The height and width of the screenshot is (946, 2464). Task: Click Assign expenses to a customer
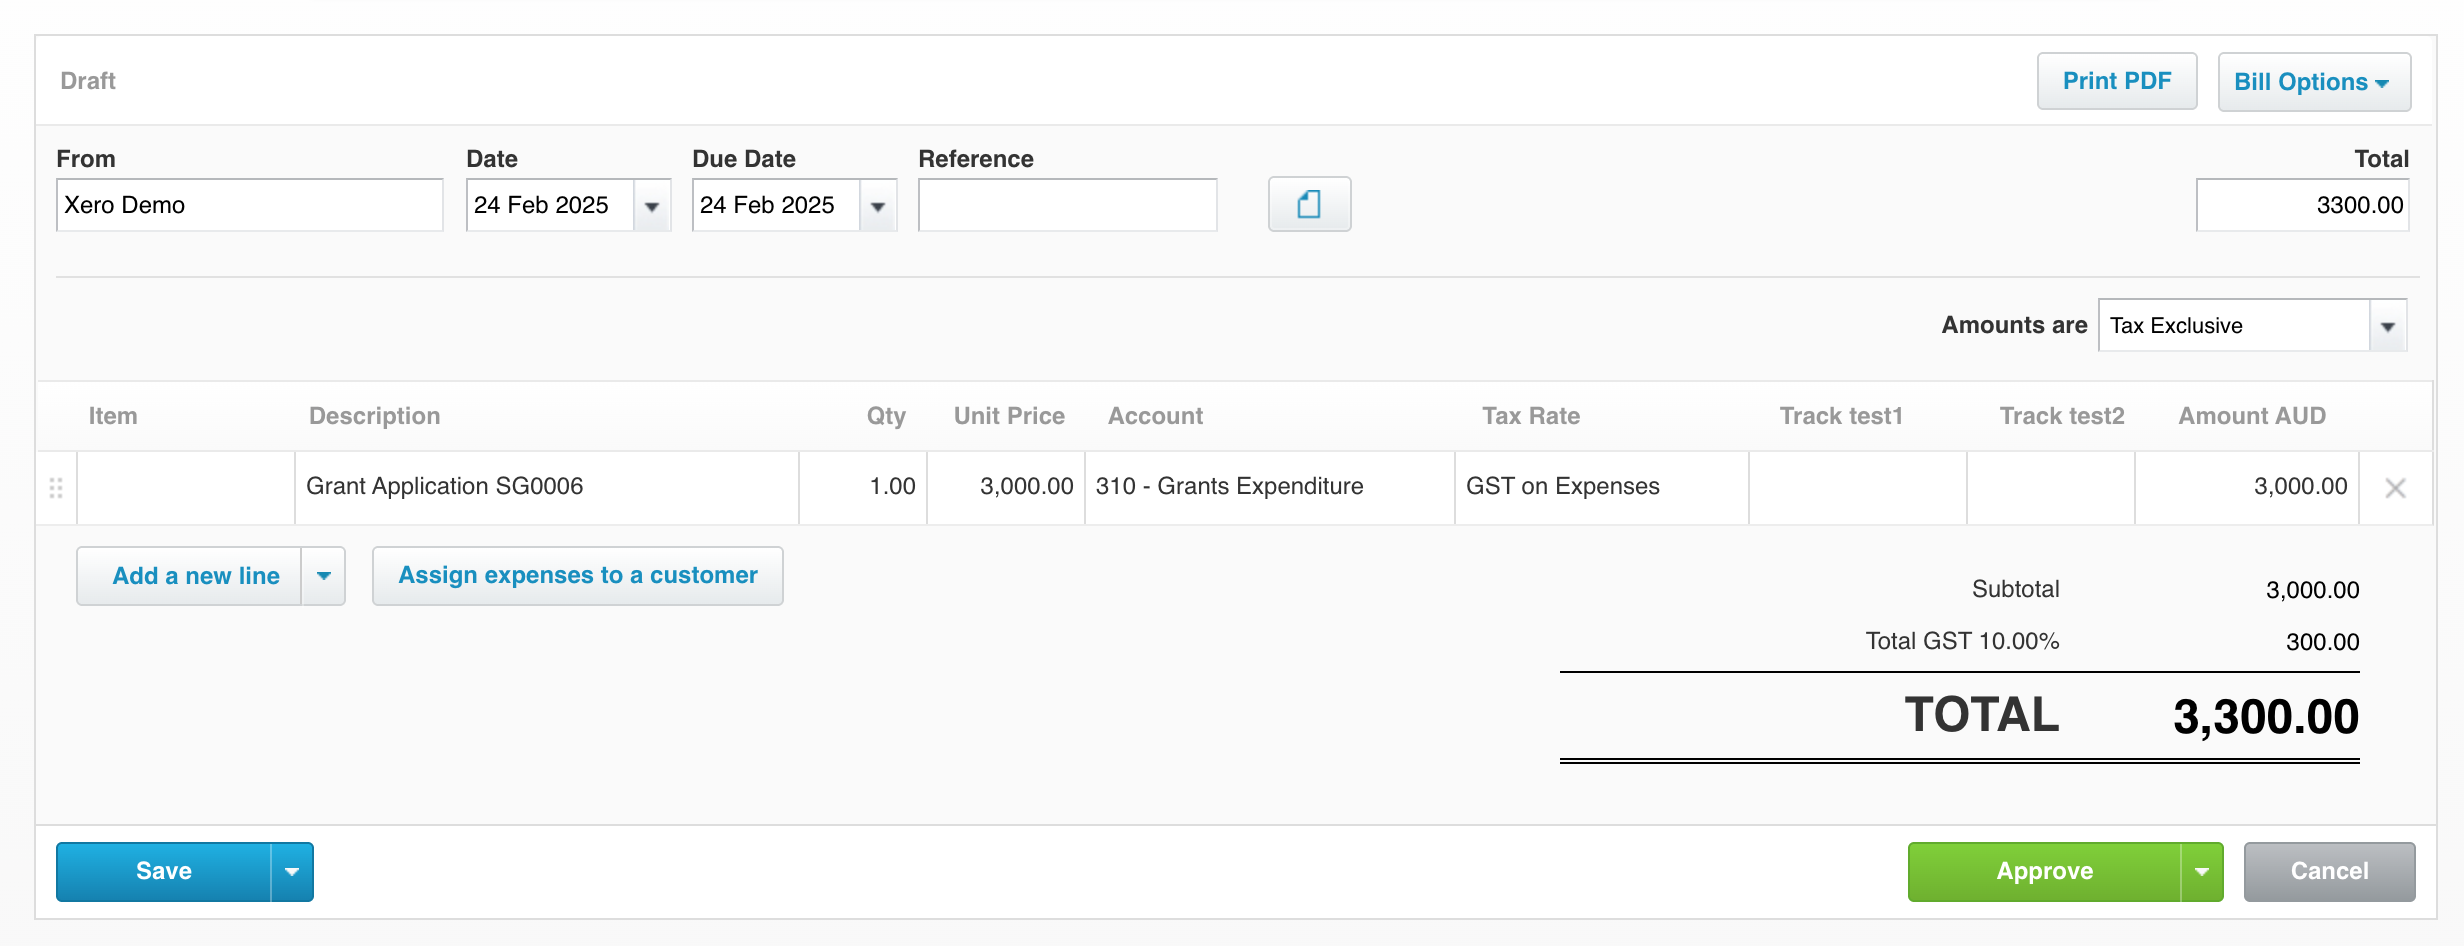click(x=577, y=576)
